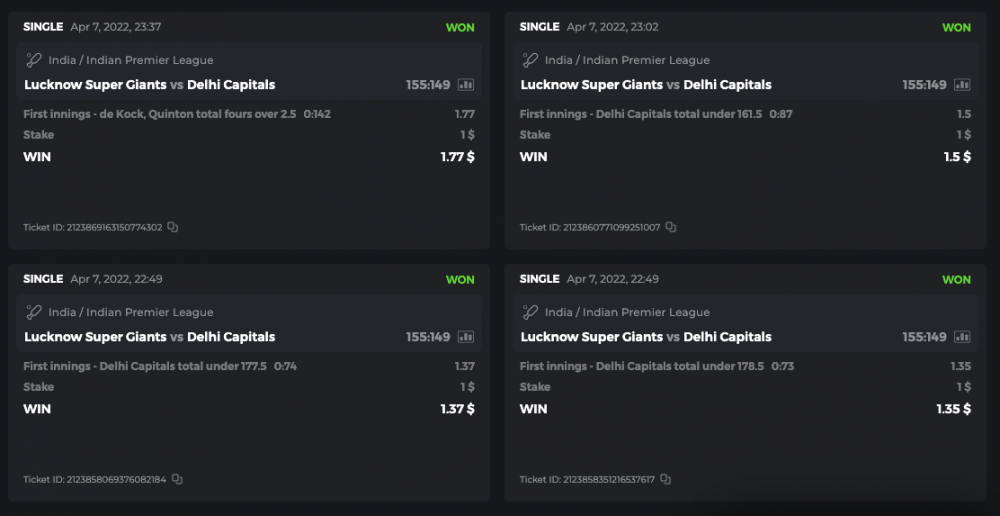Open India / Indian Premier League in under 178.5 ticket
Viewport: 1000px width, 516px height.
[627, 312]
